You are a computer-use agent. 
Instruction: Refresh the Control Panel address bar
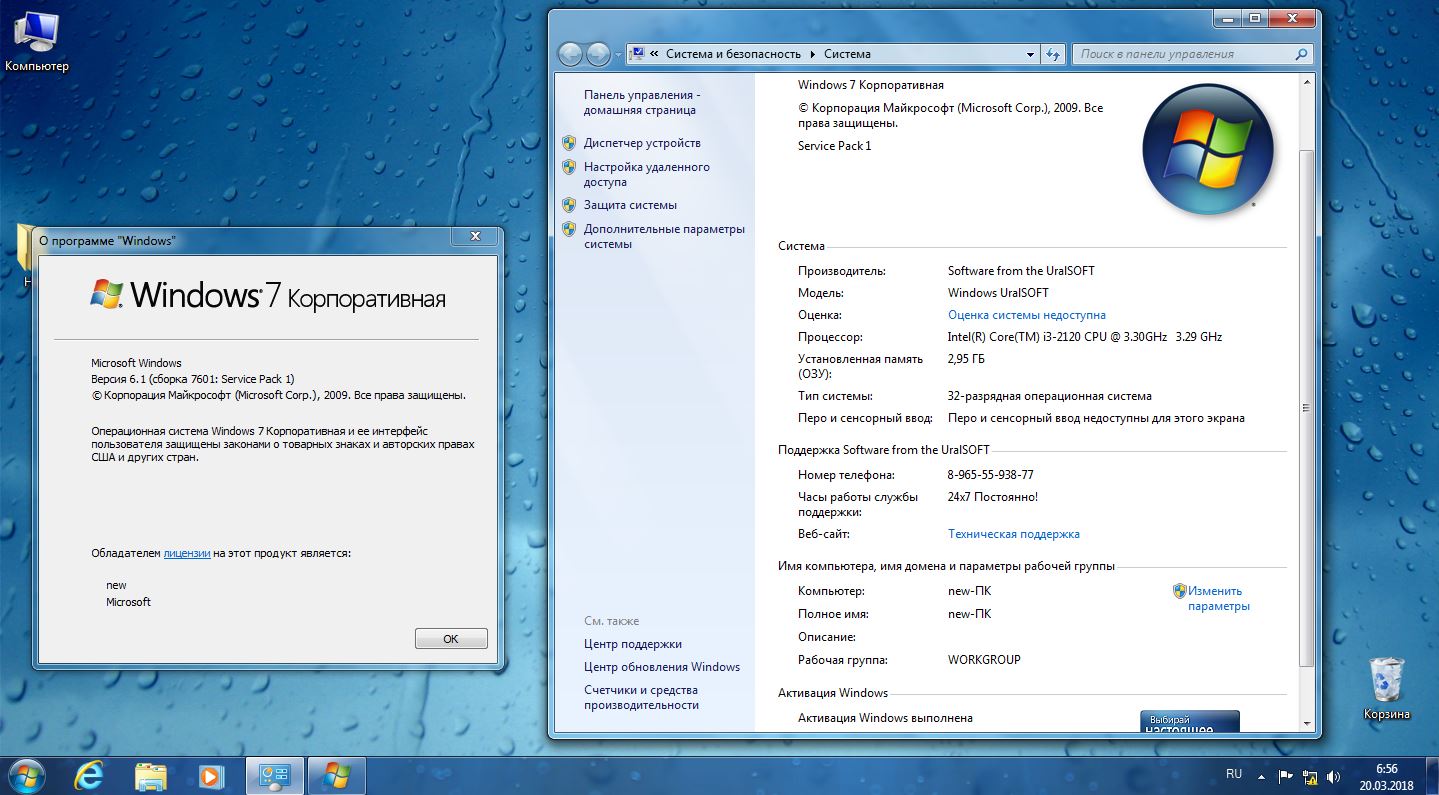[1053, 54]
